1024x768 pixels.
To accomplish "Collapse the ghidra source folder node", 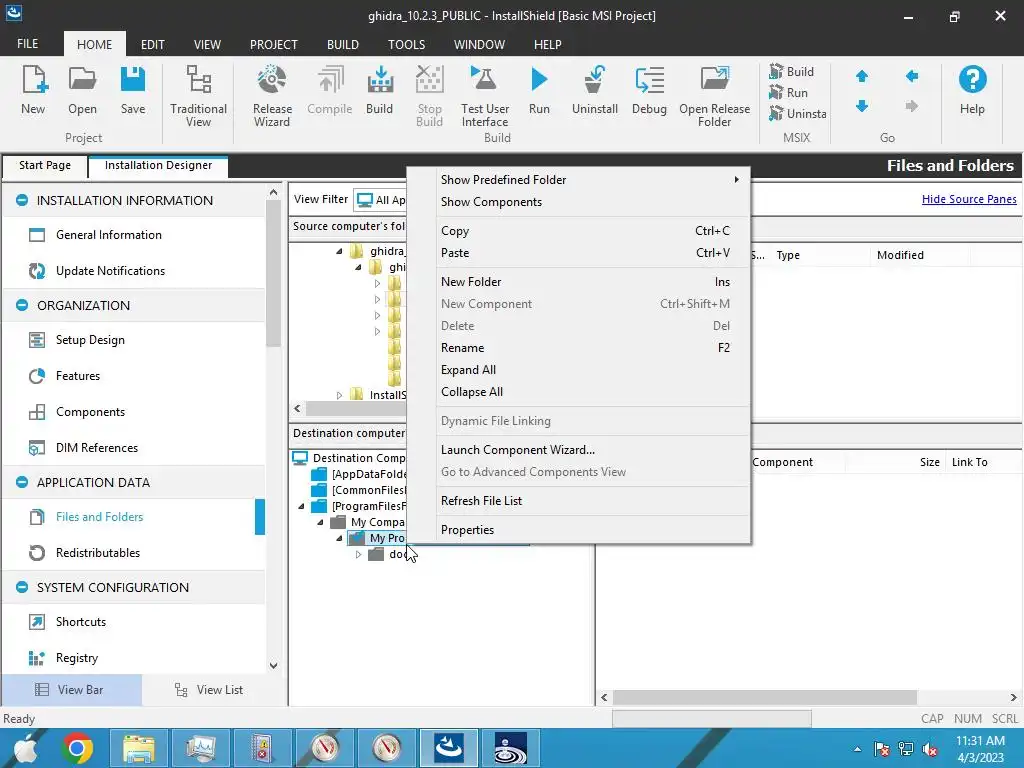I will tap(339, 251).
